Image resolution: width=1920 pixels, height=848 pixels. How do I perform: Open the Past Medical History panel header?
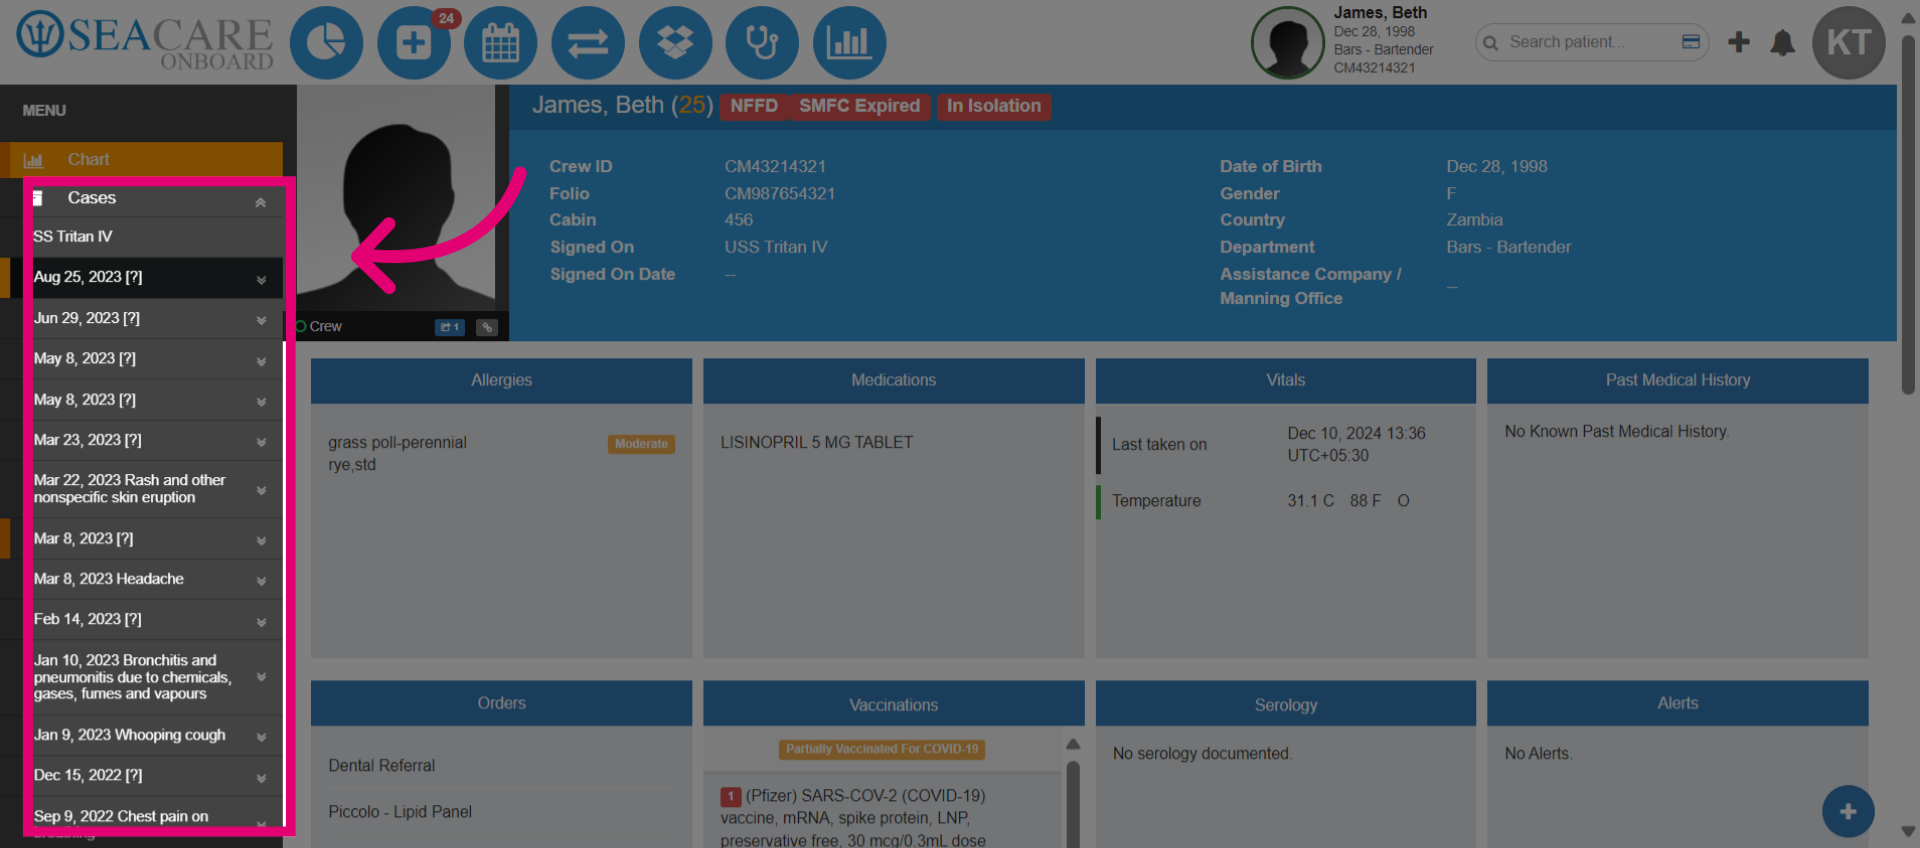click(x=1678, y=381)
